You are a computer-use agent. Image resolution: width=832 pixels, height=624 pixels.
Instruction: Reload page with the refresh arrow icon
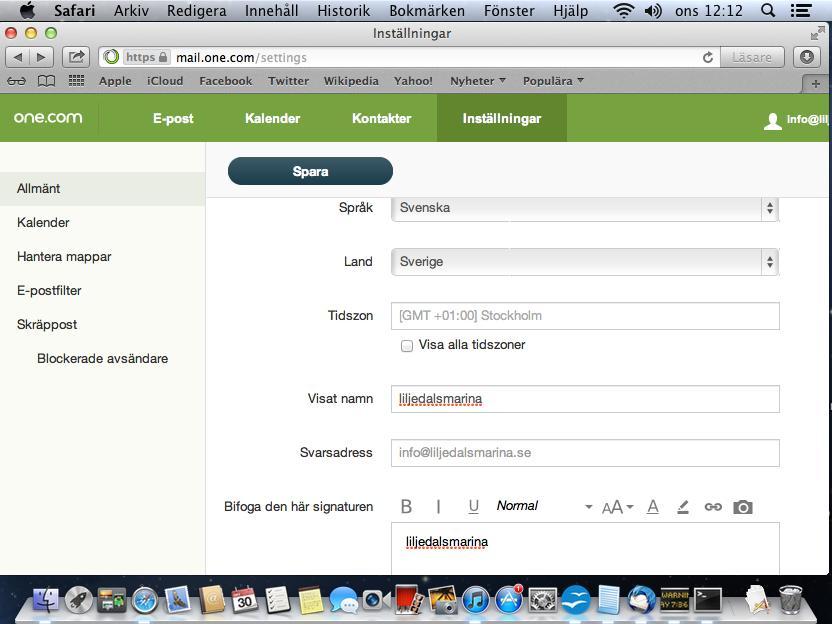tap(708, 57)
